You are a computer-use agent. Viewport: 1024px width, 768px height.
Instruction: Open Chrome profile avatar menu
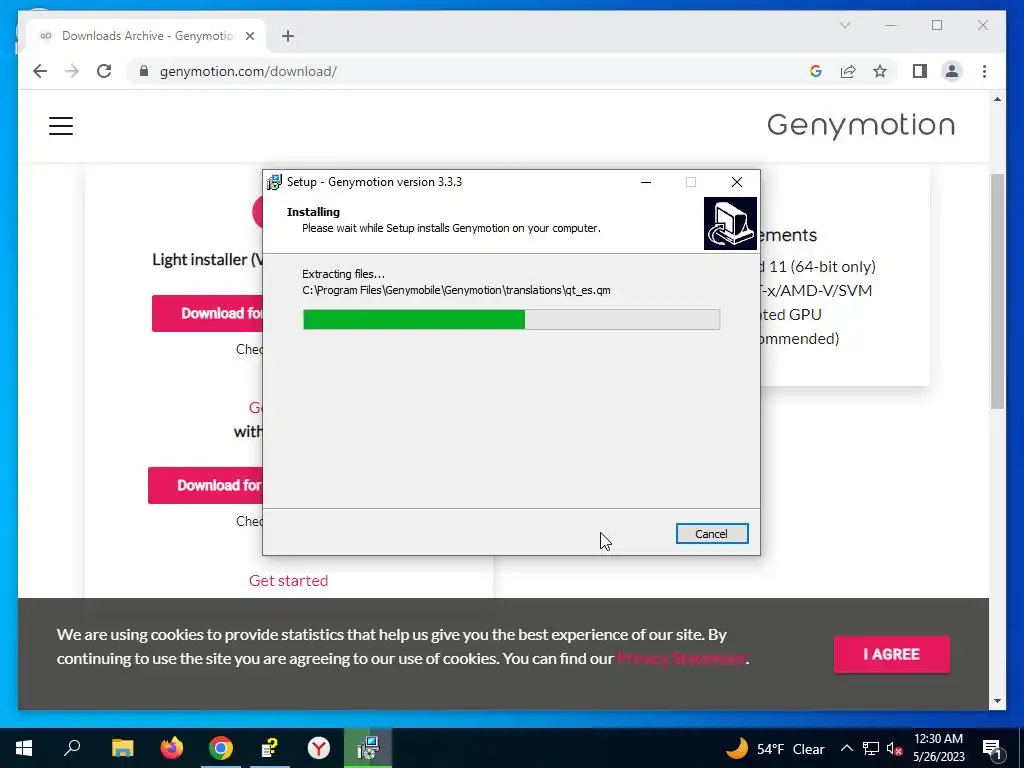coord(952,71)
